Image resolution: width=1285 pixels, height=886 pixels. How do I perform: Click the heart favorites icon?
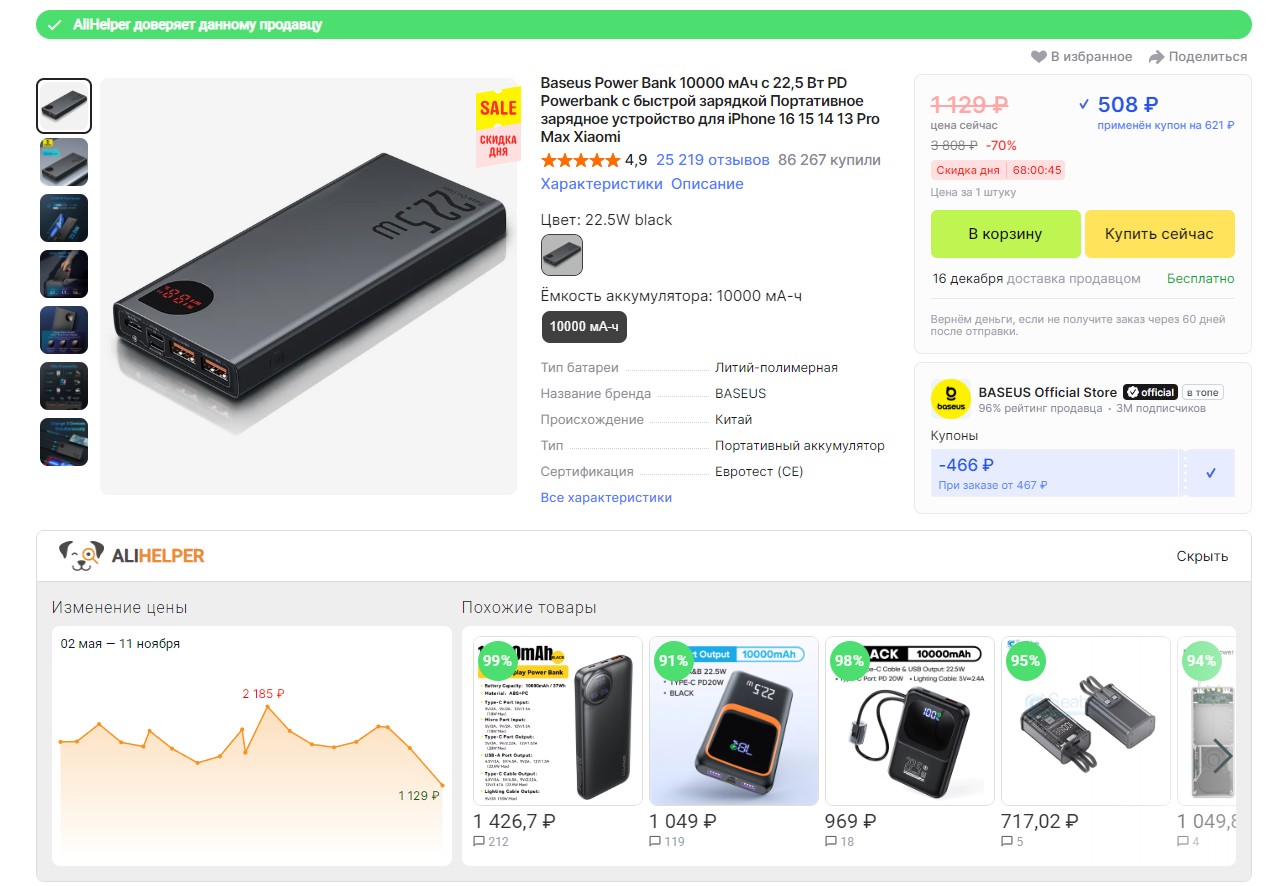pyautogui.click(x=1039, y=57)
